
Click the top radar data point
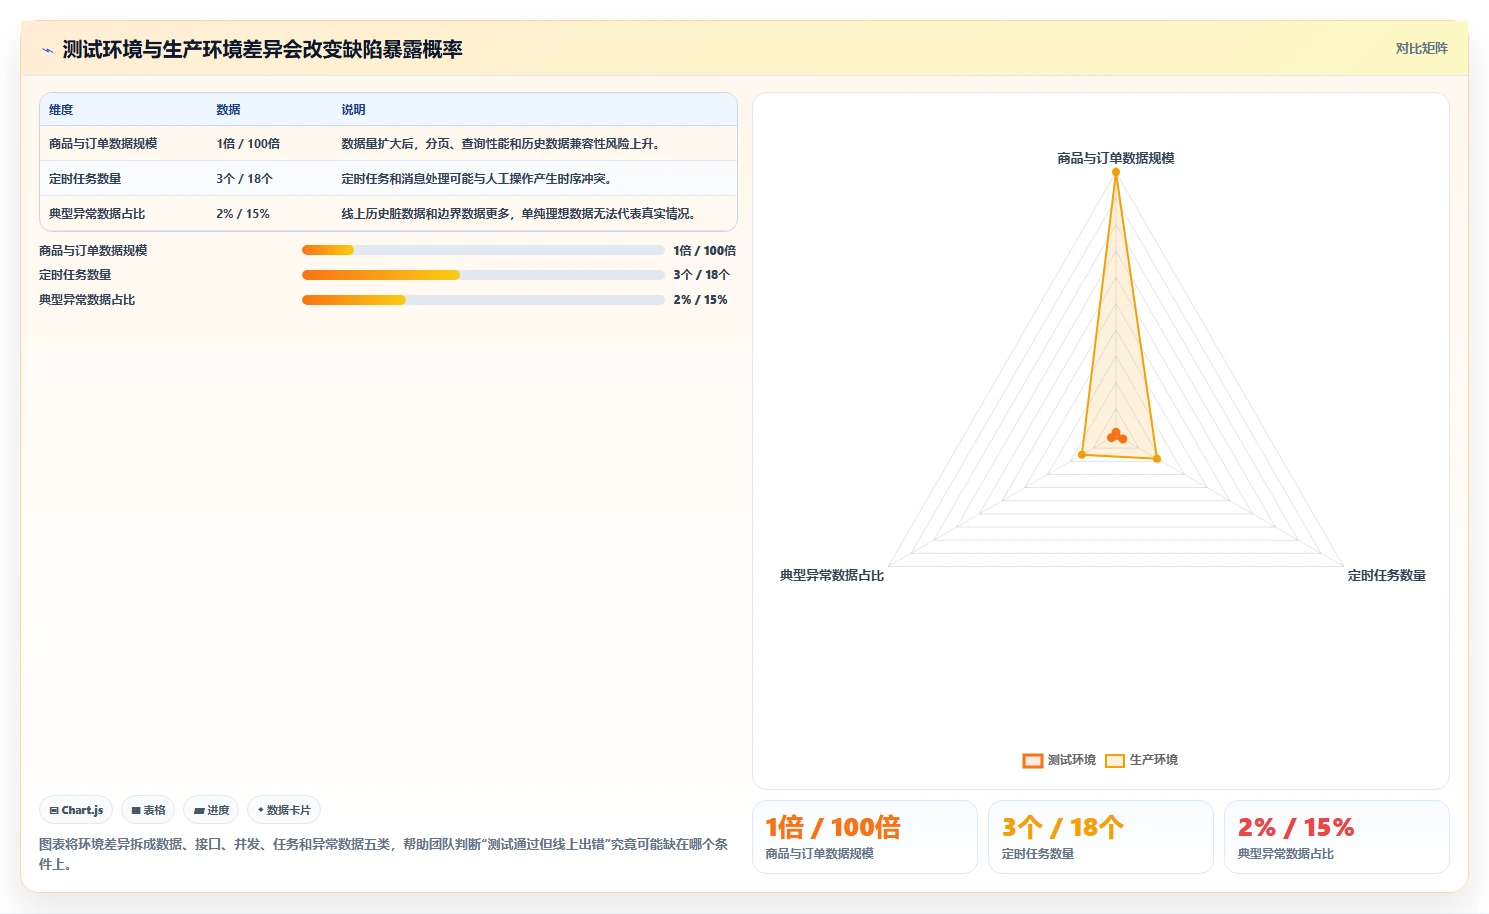pyautogui.click(x=1116, y=172)
